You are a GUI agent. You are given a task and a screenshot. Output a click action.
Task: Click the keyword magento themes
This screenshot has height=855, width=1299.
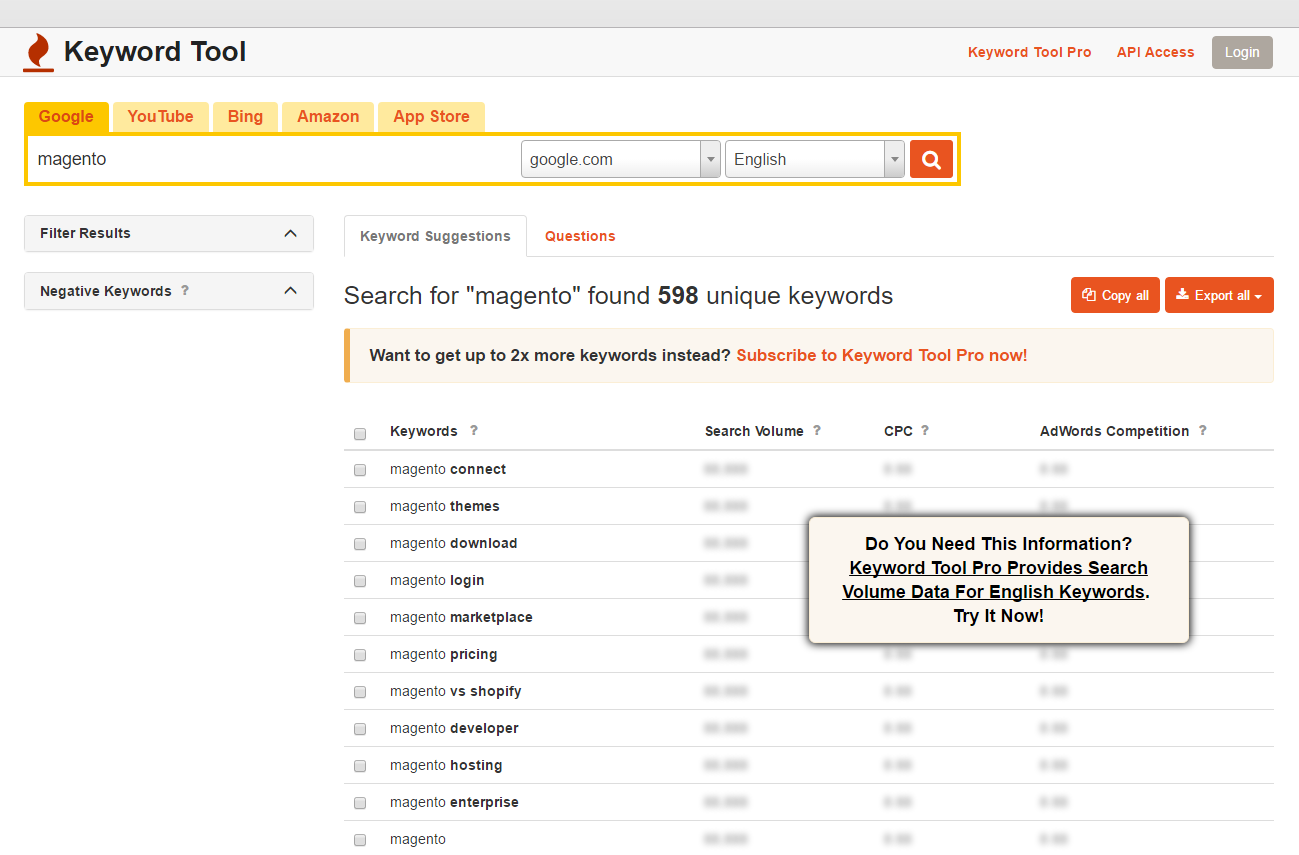click(445, 506)
